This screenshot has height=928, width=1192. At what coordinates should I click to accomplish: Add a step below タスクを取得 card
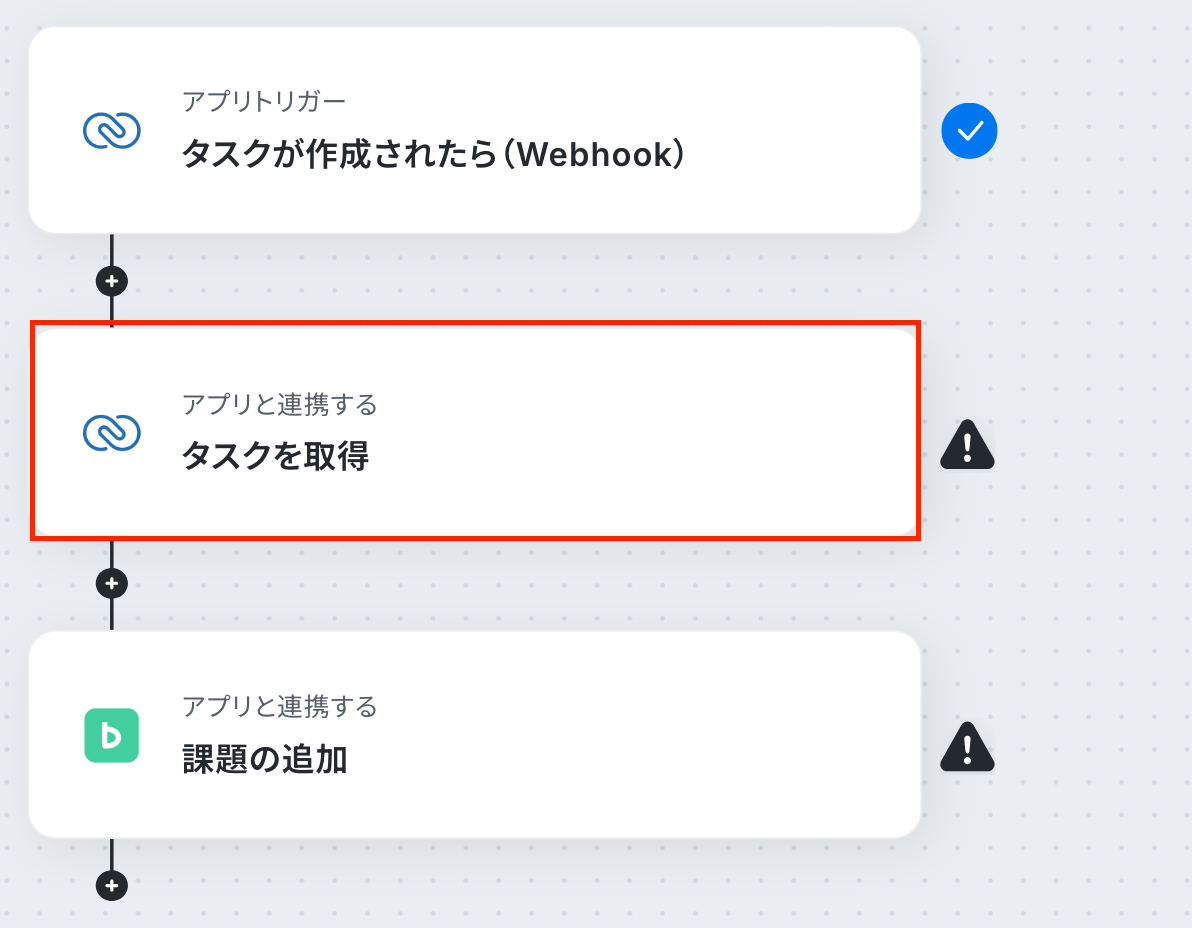[x=112, y=584]
